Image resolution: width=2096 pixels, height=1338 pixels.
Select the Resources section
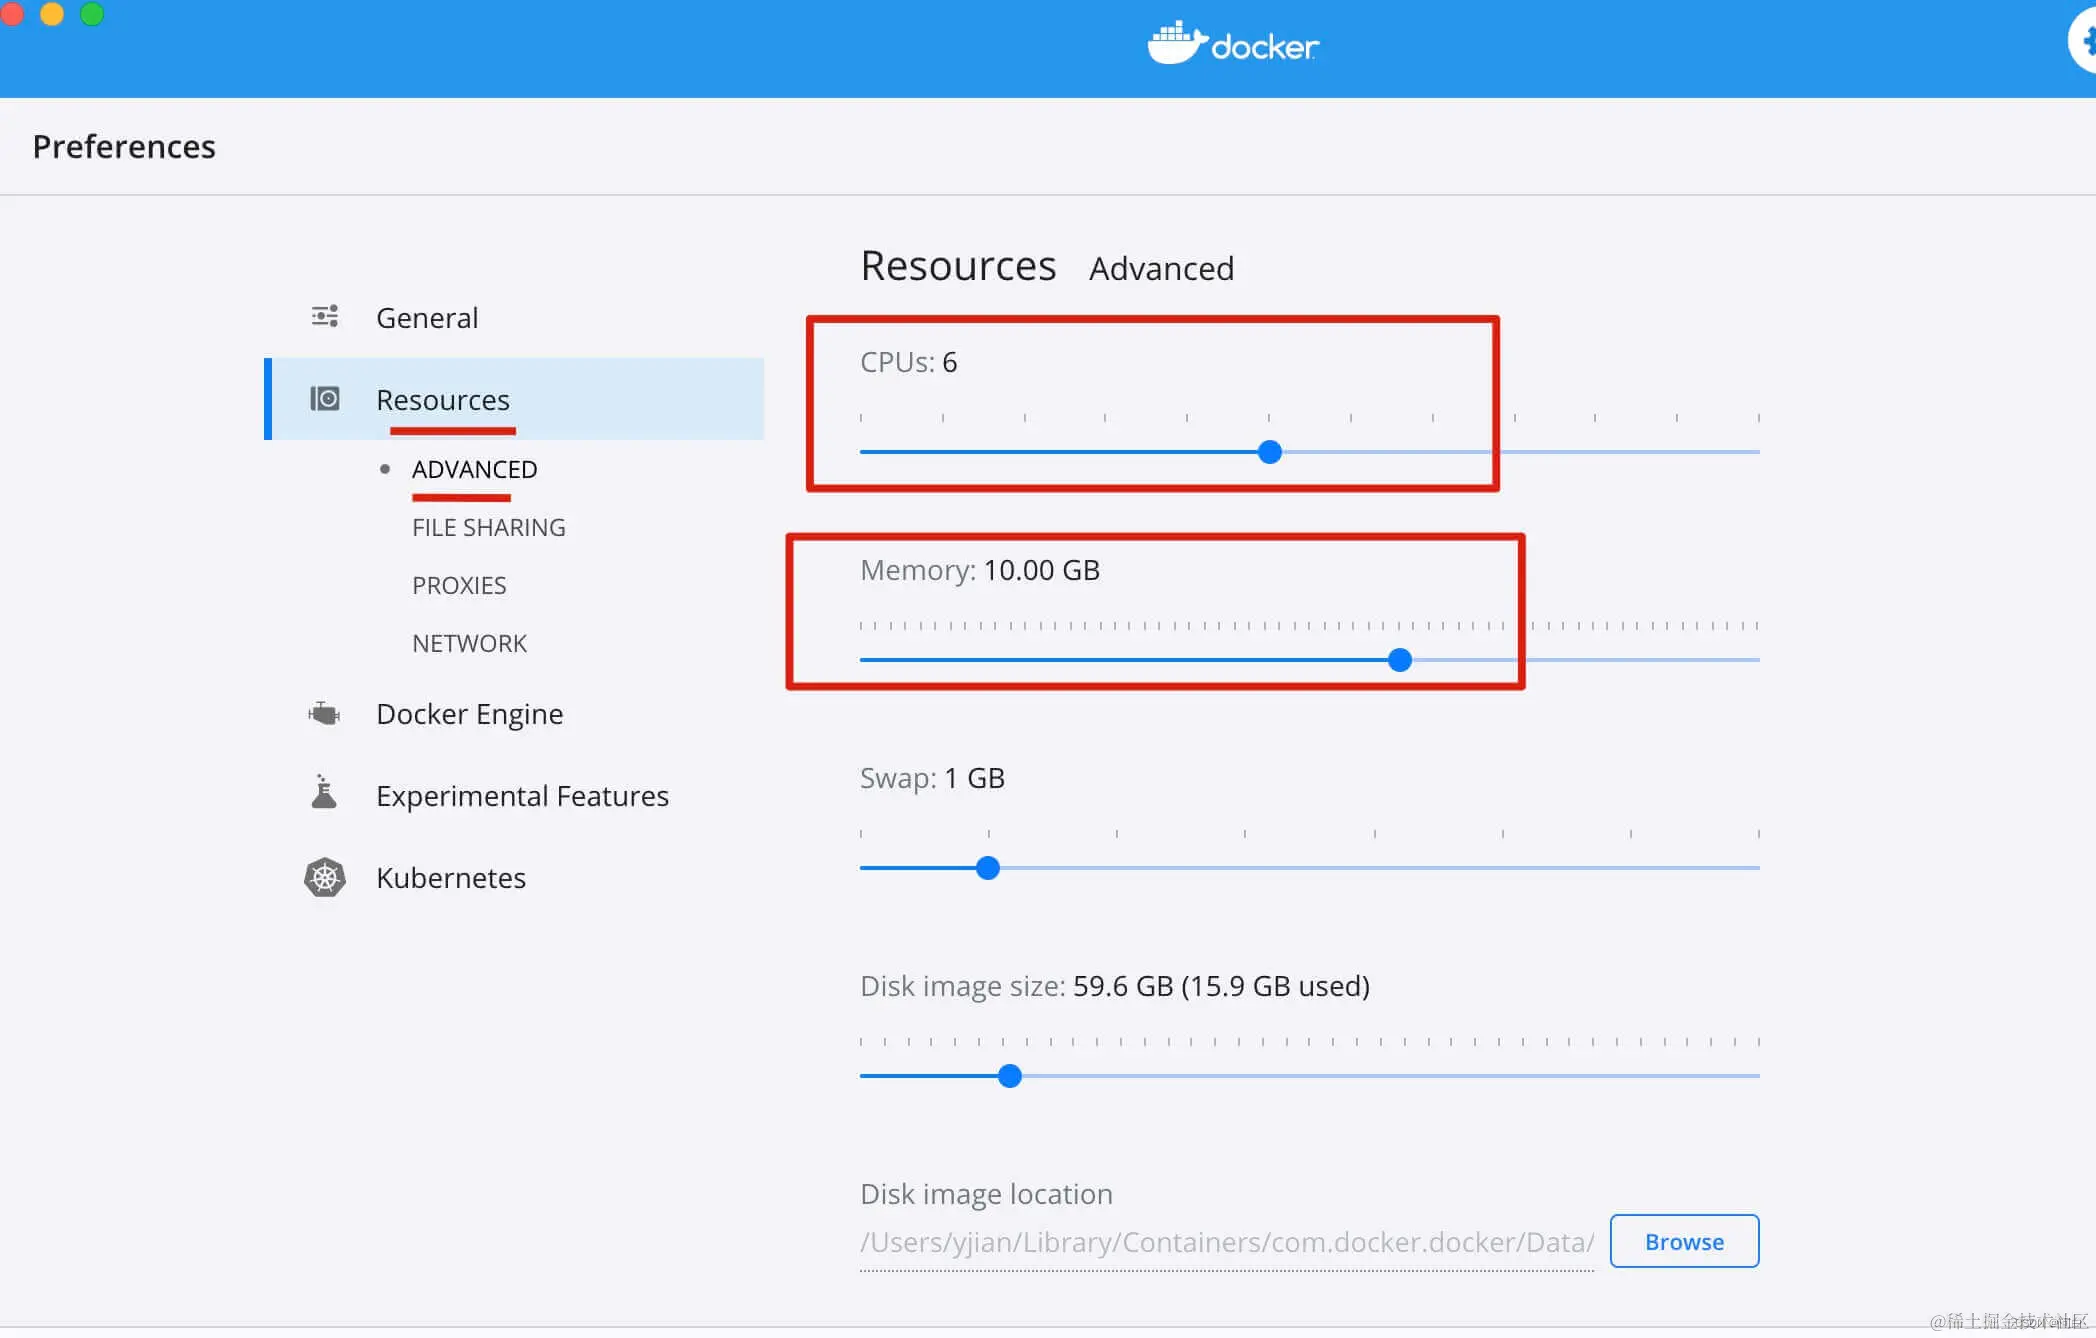[443, 400]
